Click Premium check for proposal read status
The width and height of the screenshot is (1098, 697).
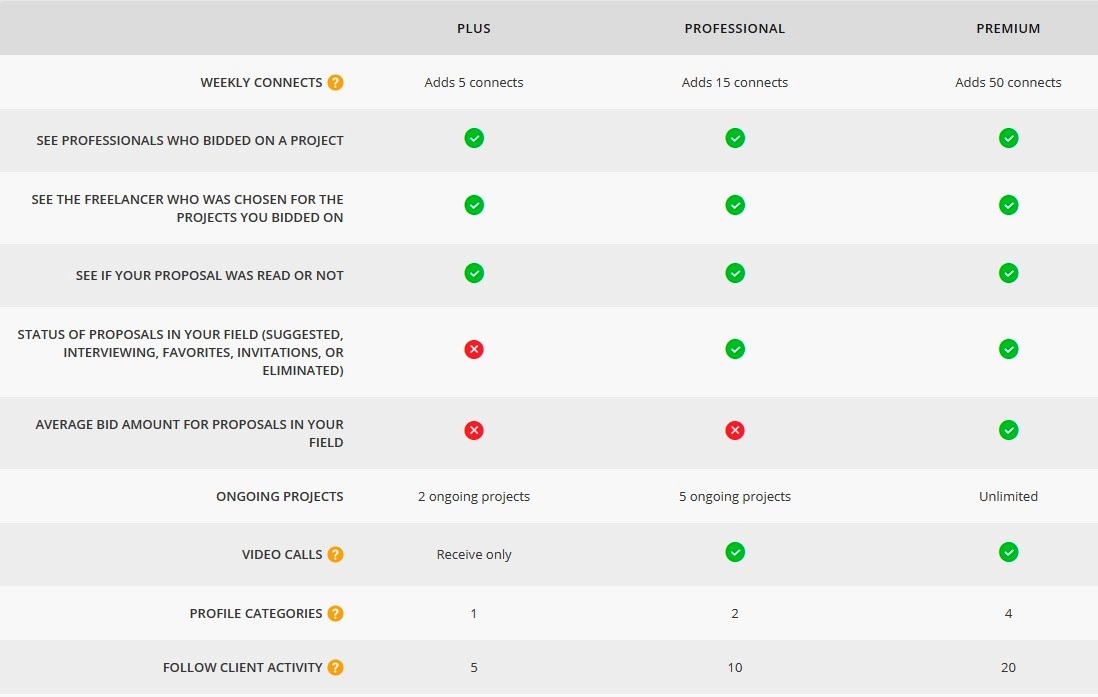1008,273
